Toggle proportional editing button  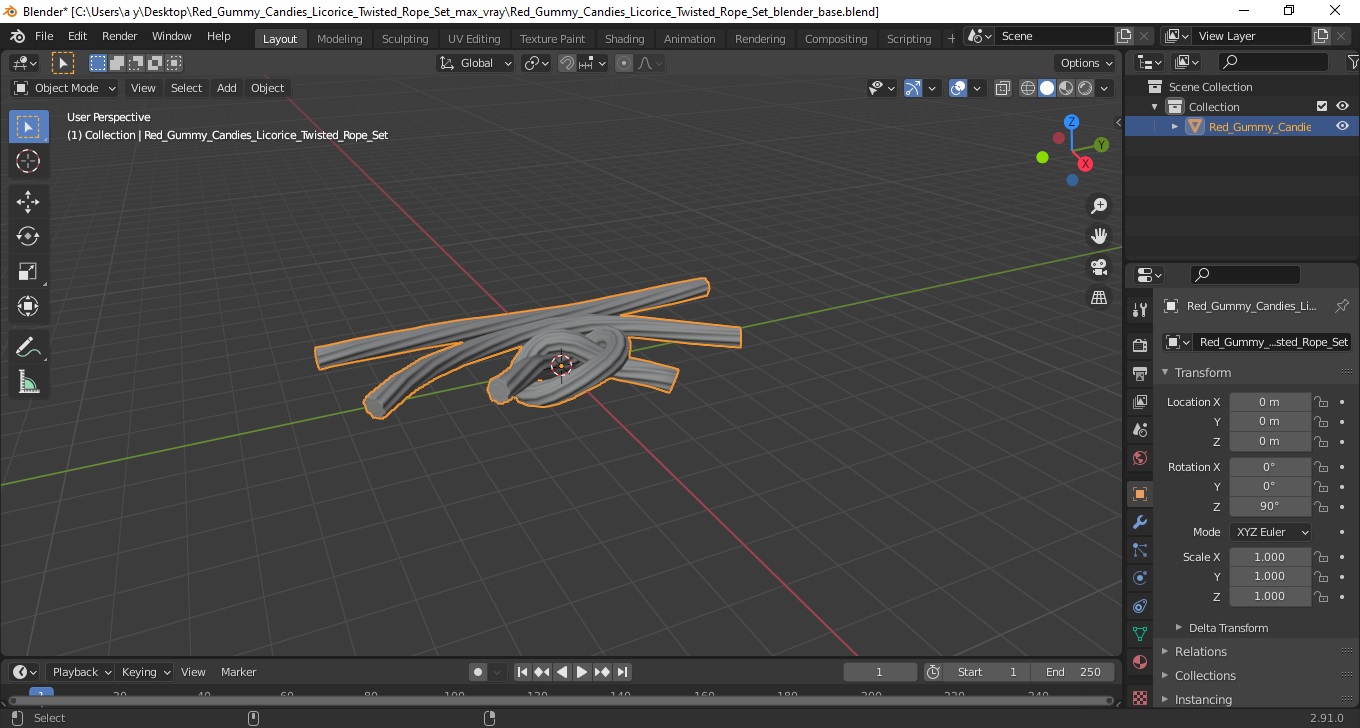[624, 63]
